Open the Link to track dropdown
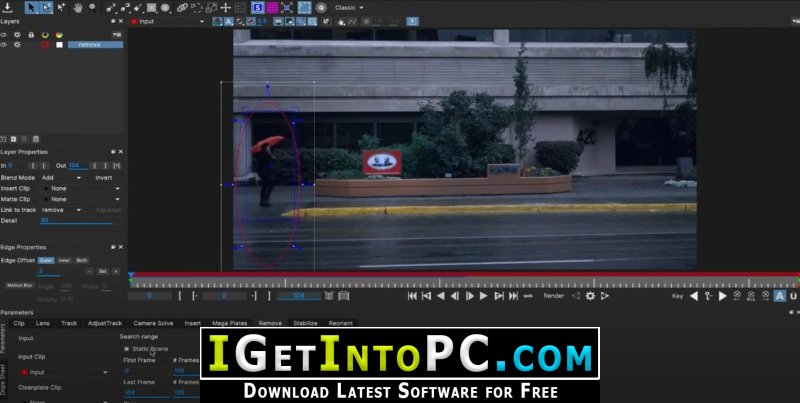800x403 pixels. (x=61, y=210)
